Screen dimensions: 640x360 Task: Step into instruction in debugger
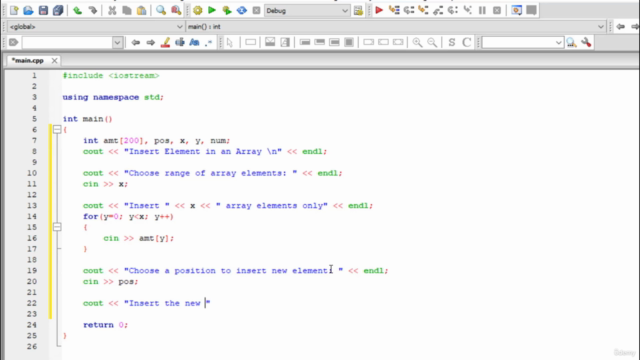coord(467,10)
